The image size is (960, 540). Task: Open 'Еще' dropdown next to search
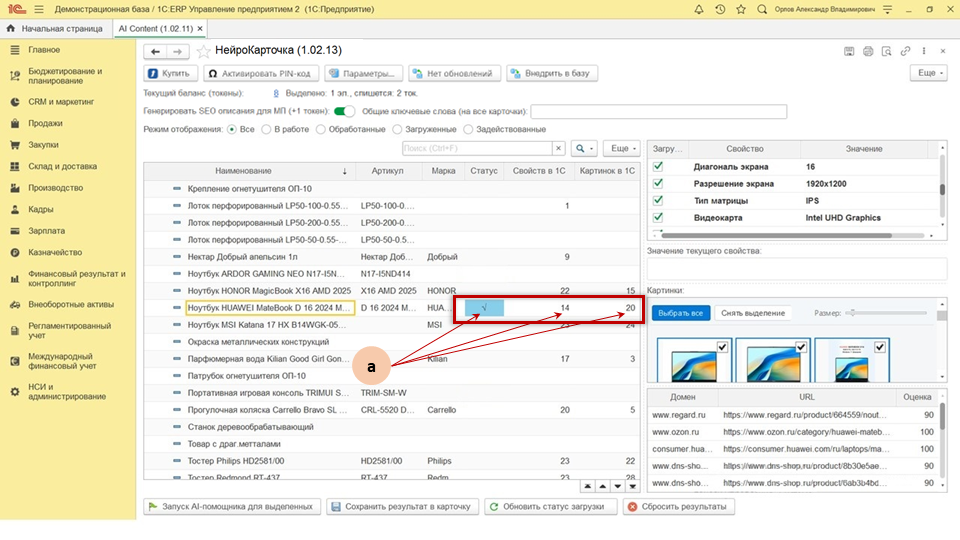(x=621, y=149)
